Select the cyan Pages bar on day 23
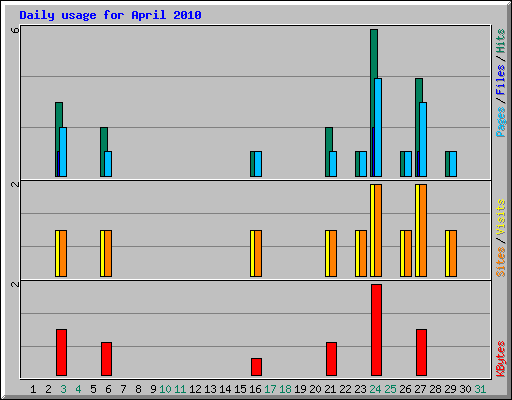 363,164
